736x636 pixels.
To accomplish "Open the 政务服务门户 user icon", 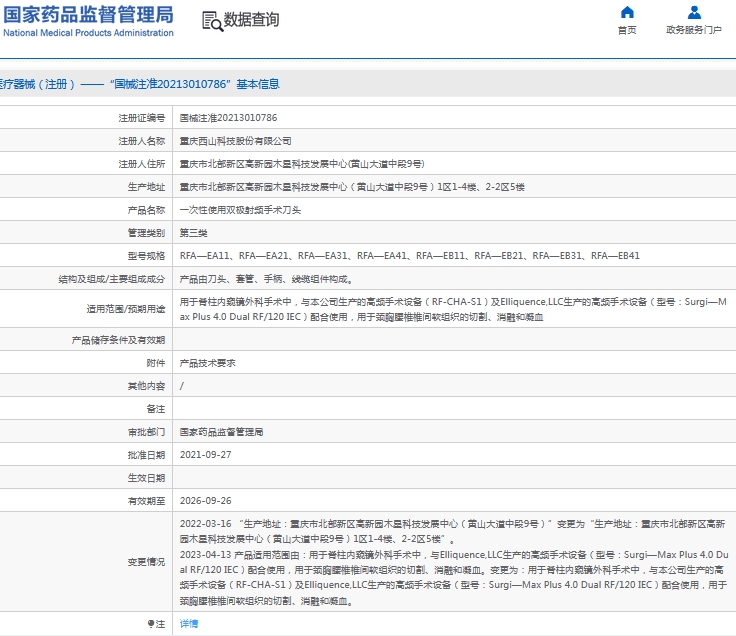I will (694, 12).
